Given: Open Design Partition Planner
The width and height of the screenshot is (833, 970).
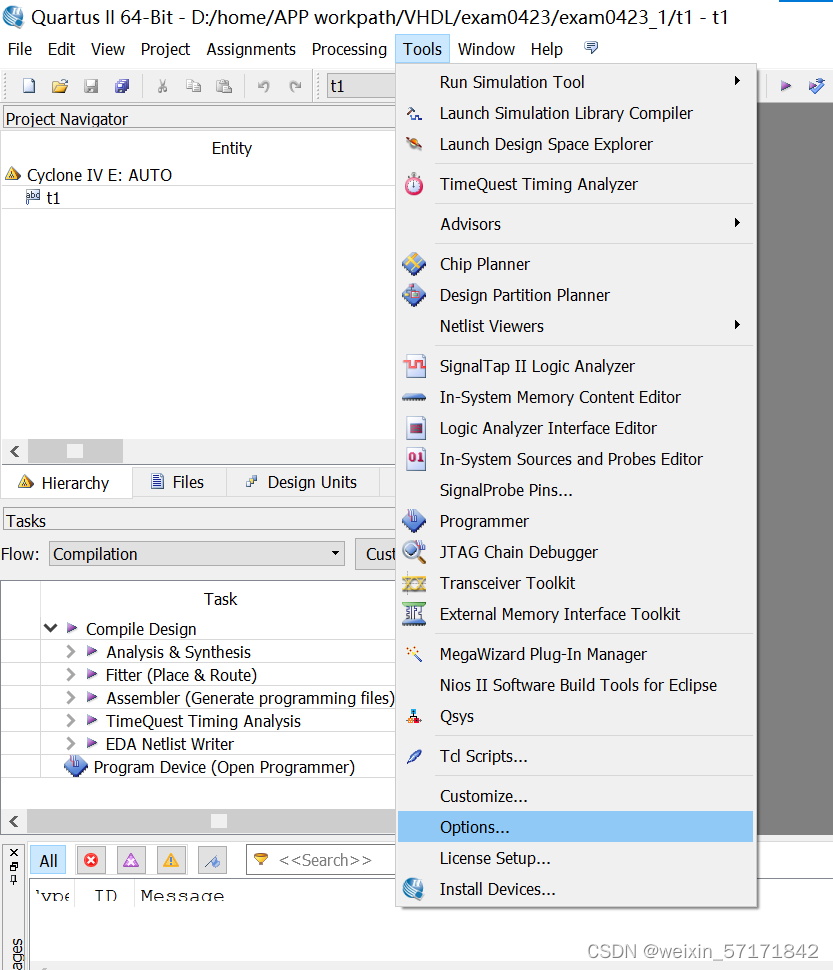Looking at the screenshot, I should point(575,295).
